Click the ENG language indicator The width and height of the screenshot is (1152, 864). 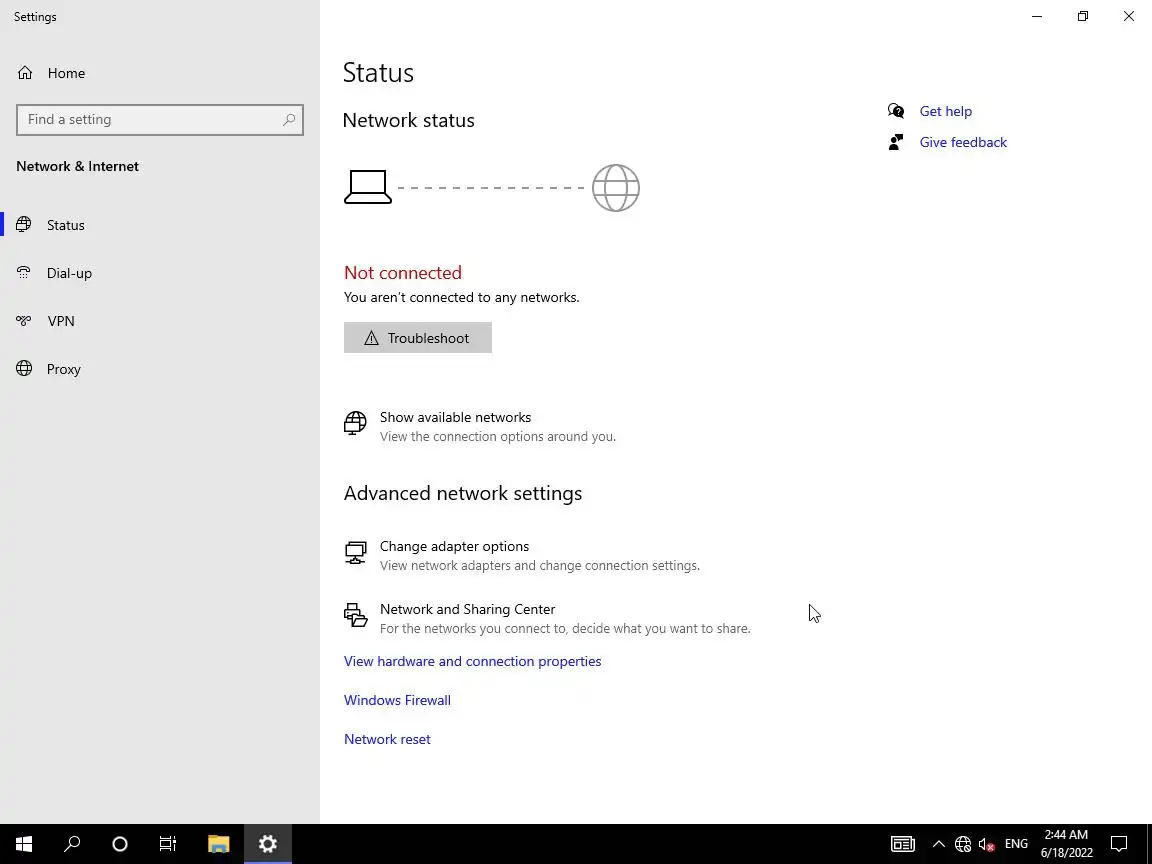click(1016, 844)
